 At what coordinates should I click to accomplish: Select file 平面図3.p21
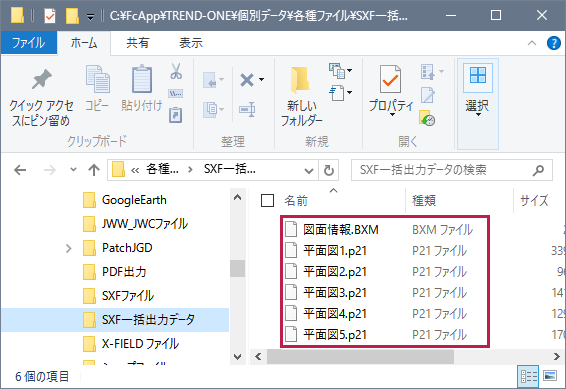coord(326,292)
